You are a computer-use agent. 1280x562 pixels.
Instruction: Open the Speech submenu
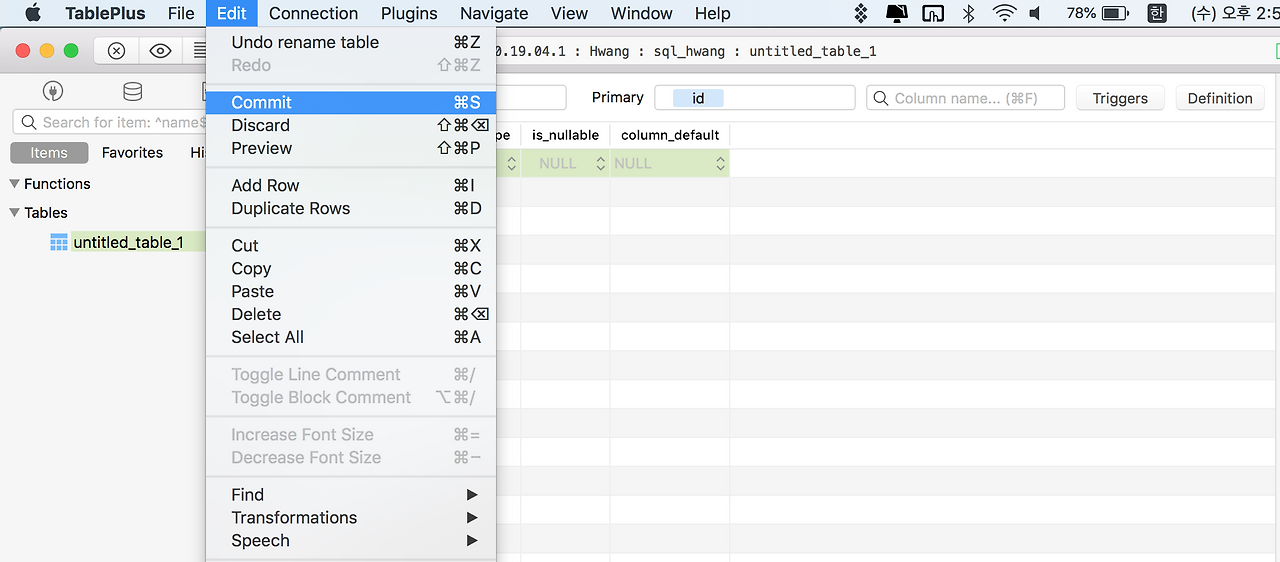click(350, 540)
